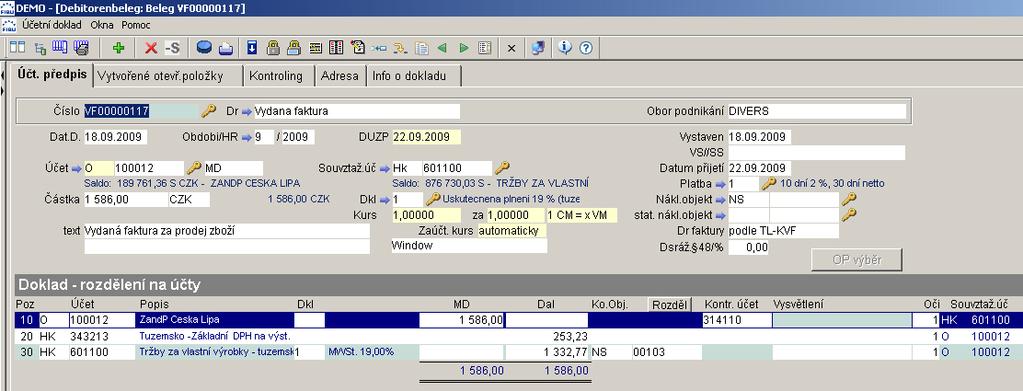Delete with the red X toolbar icon

pos(151,48)
